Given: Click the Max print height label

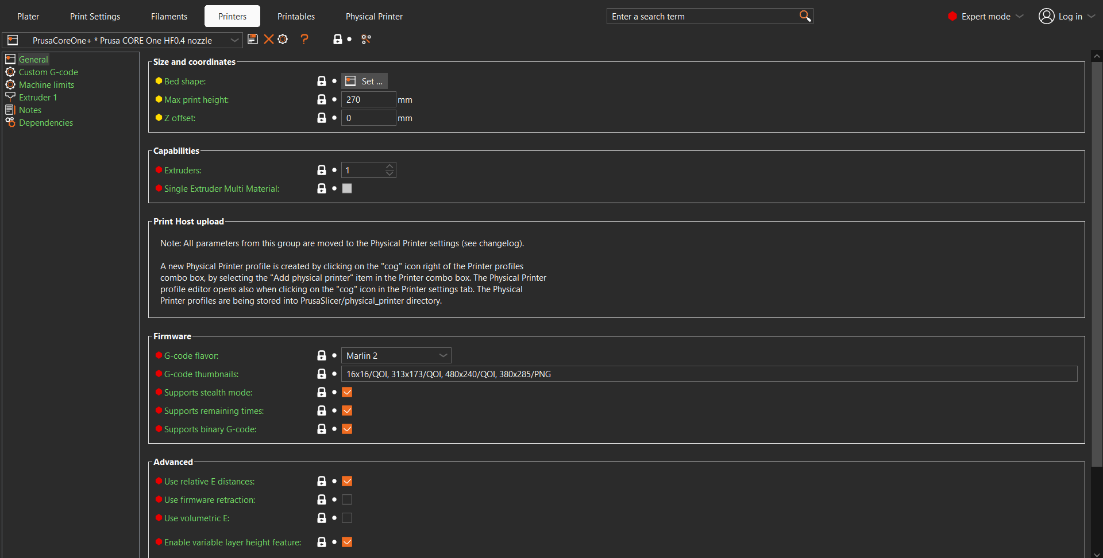Looking at the screenshot, I should tap(196, 100).
